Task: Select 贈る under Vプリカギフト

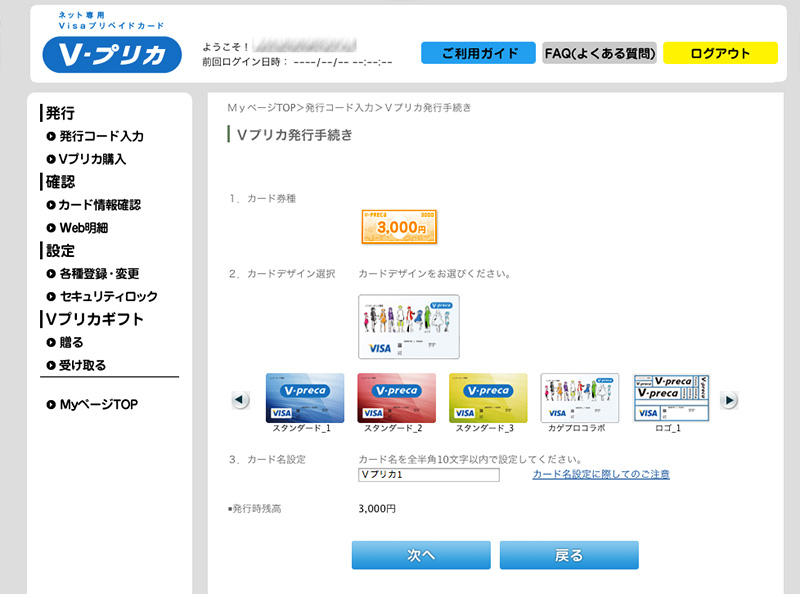Action: tap(71, 342)
